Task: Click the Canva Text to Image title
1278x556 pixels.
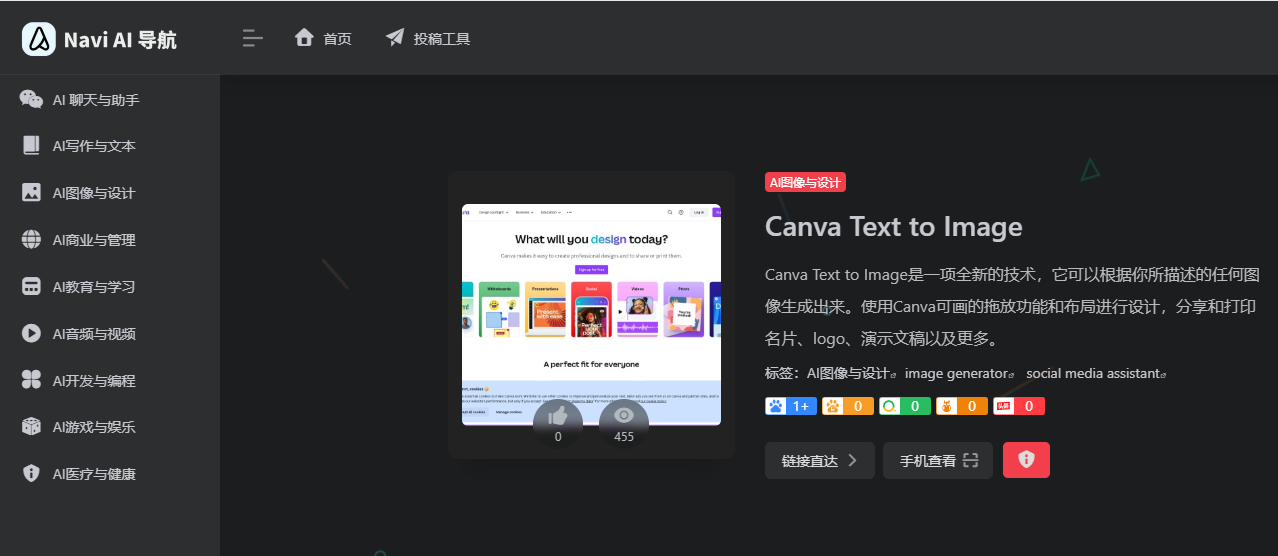Action: [x=894, y=226]
